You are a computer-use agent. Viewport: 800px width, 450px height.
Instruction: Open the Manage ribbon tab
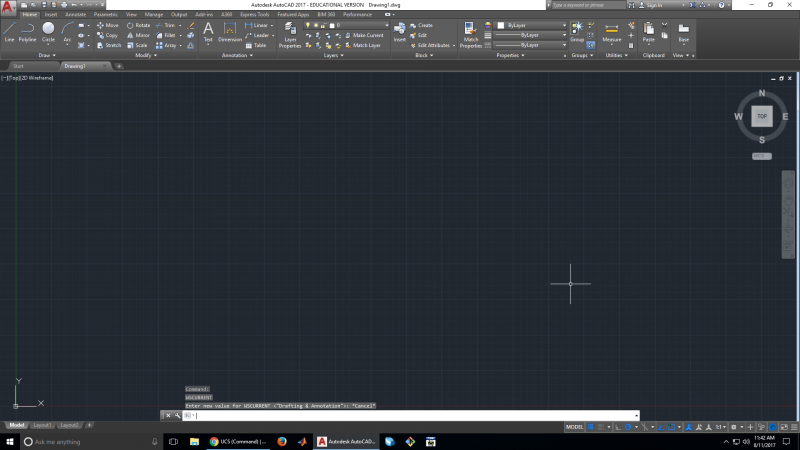click(x=154, y=14)
